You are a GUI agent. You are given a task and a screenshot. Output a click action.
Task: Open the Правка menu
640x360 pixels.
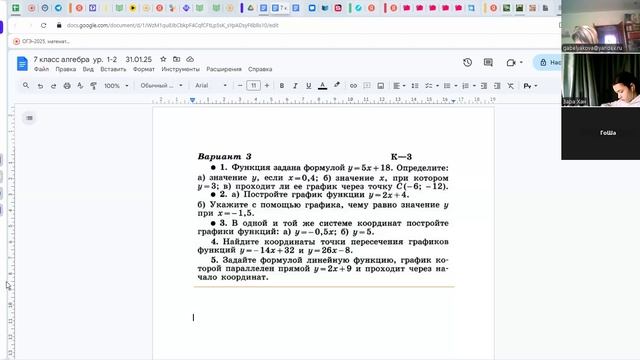66,69
